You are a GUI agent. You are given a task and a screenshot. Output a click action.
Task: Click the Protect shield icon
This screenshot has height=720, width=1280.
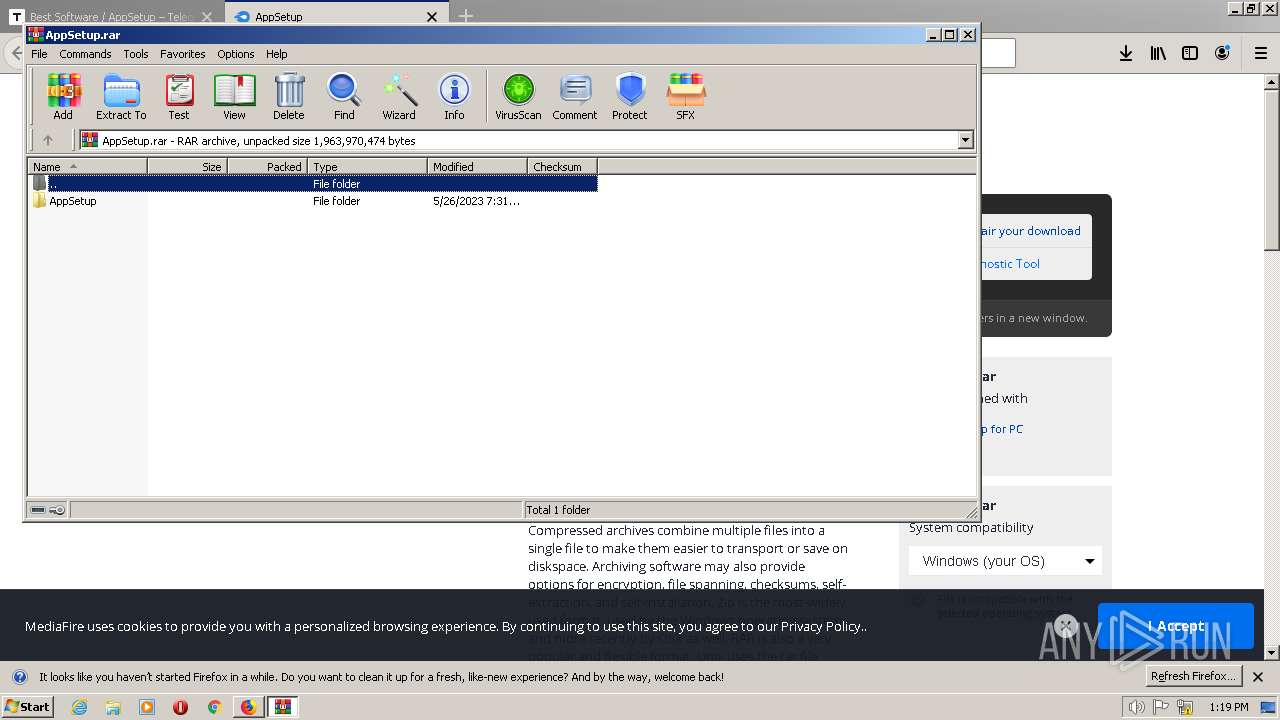pyautogui.click(x=630, y=97)
